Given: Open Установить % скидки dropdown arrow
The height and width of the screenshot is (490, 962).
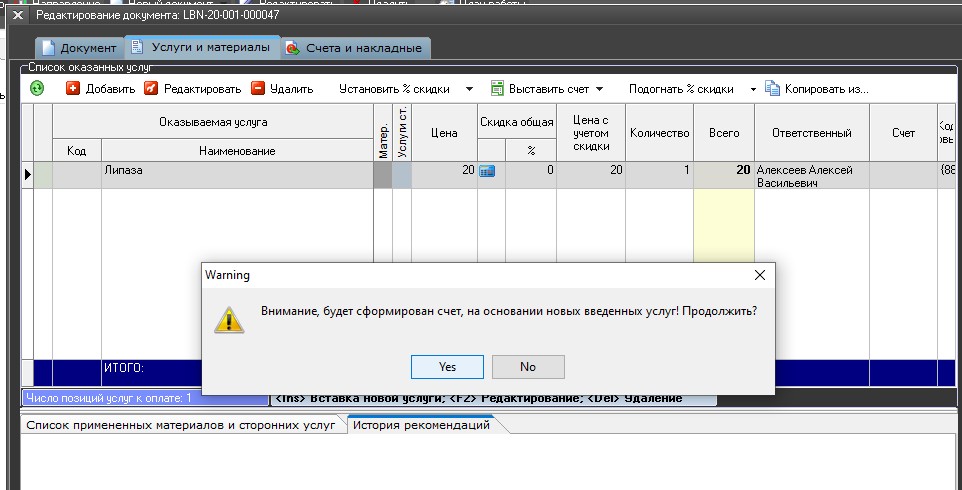Looking at the screenshot, I should [469, 89].
